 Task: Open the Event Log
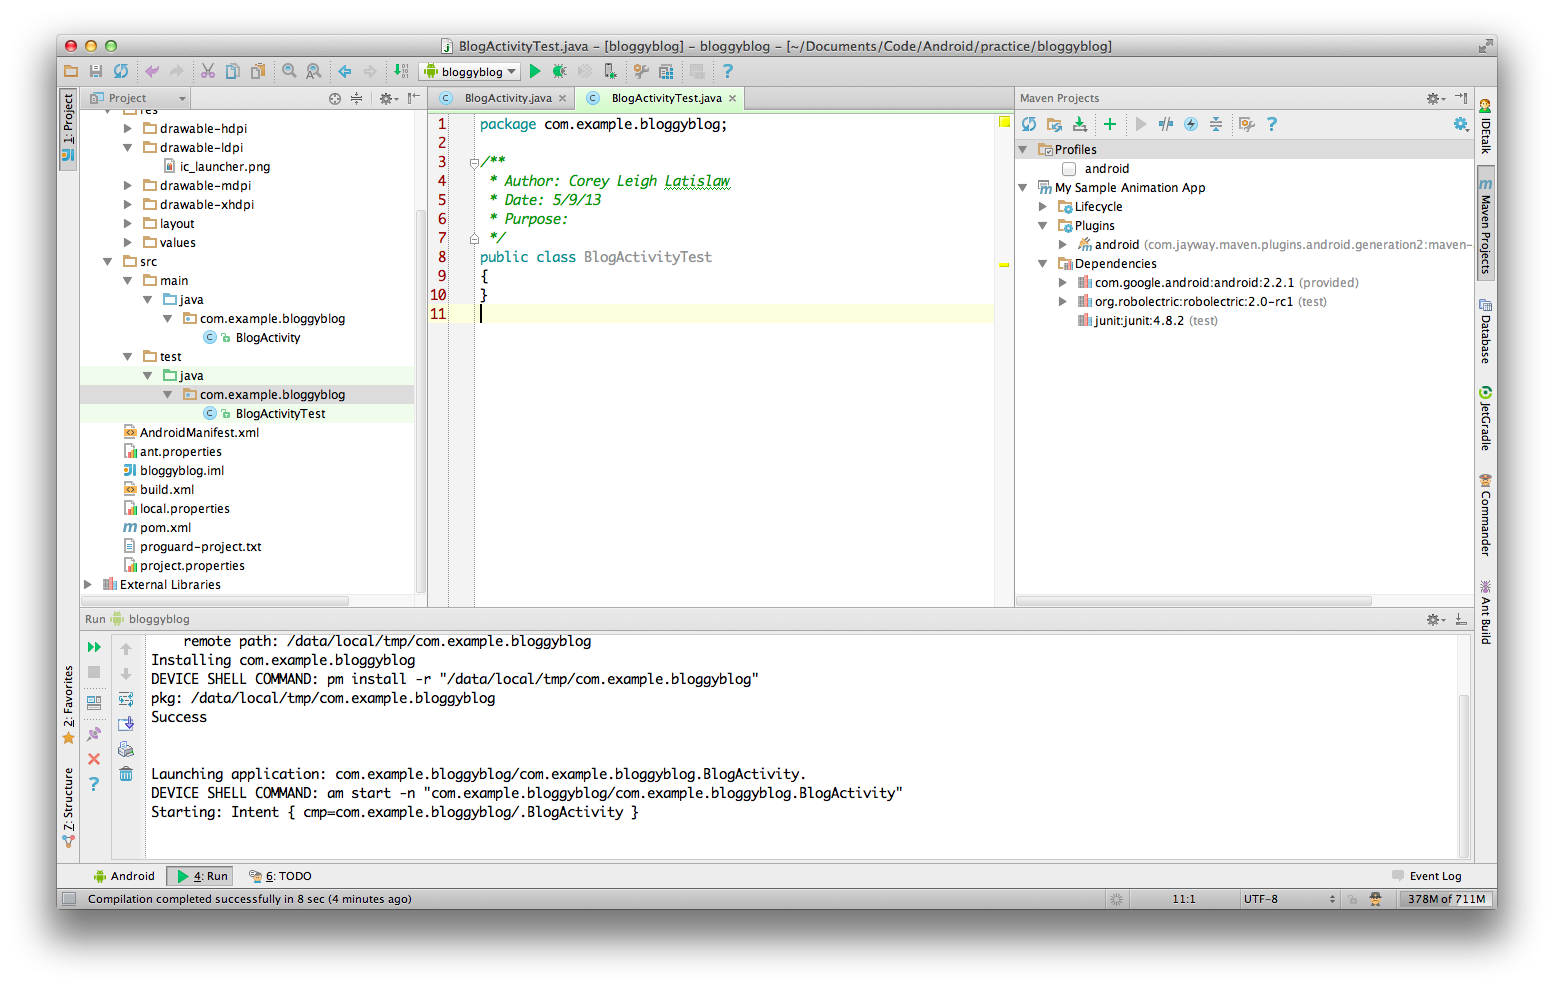[x=1426, y=876]
